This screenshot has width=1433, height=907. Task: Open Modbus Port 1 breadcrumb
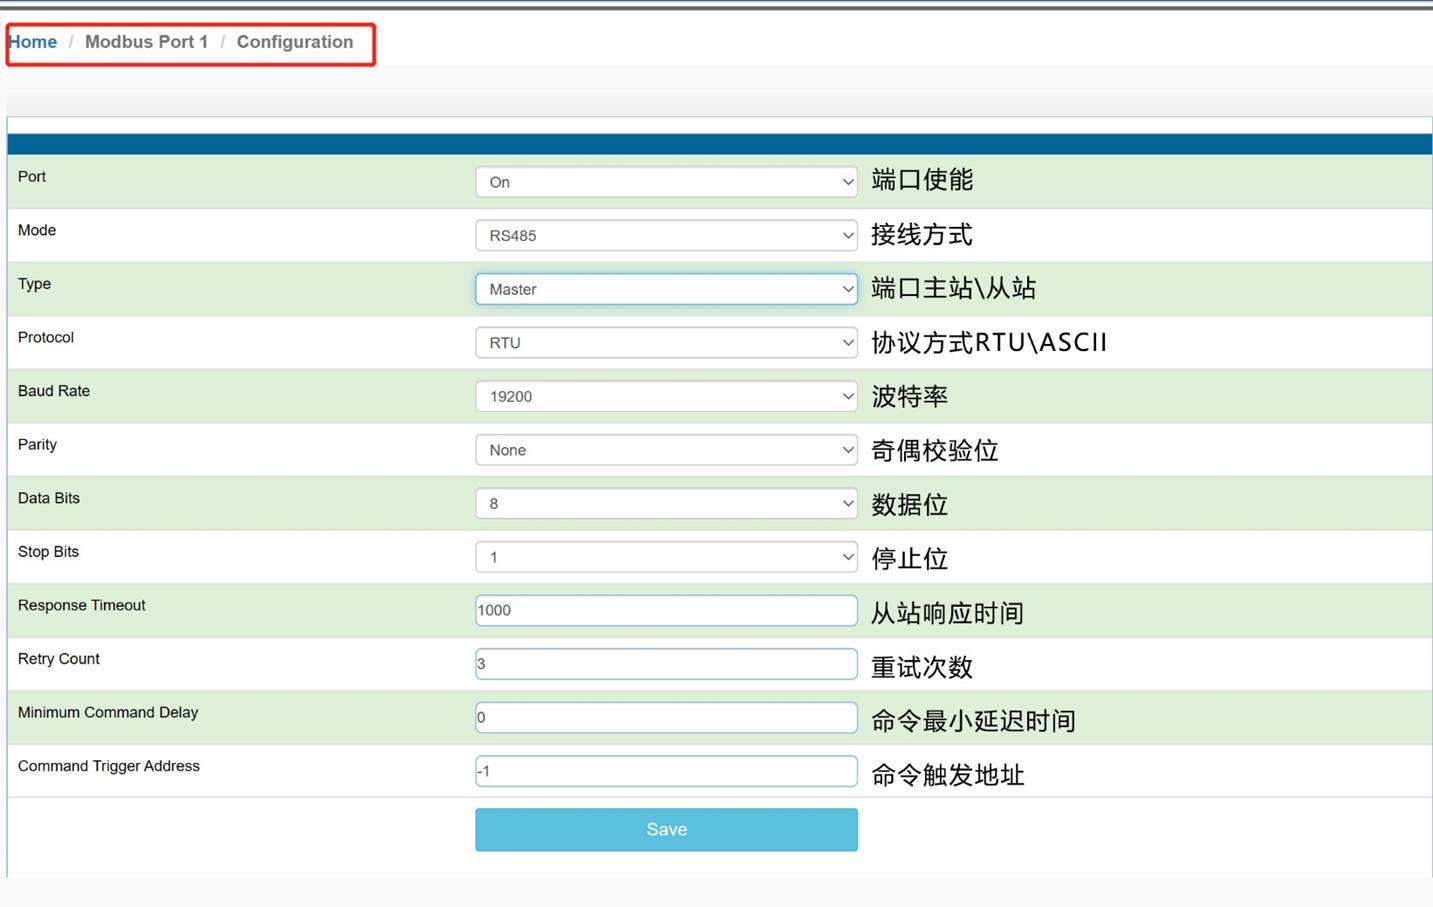(146, 42)
